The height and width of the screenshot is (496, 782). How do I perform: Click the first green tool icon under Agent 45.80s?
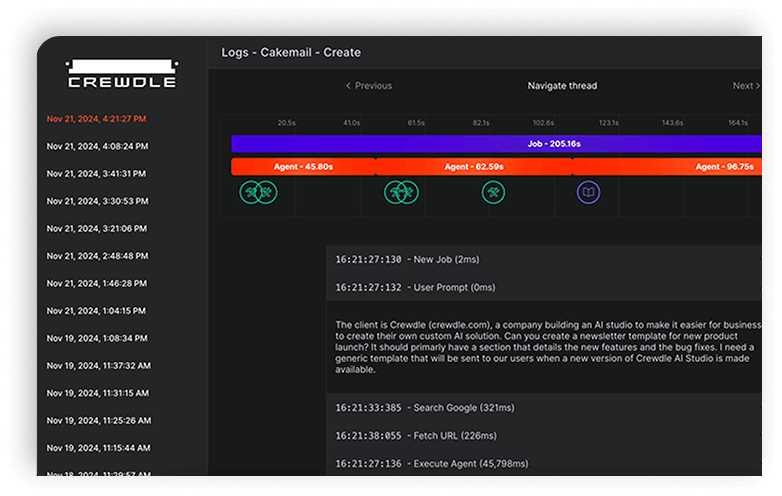(x=252, y=191)
